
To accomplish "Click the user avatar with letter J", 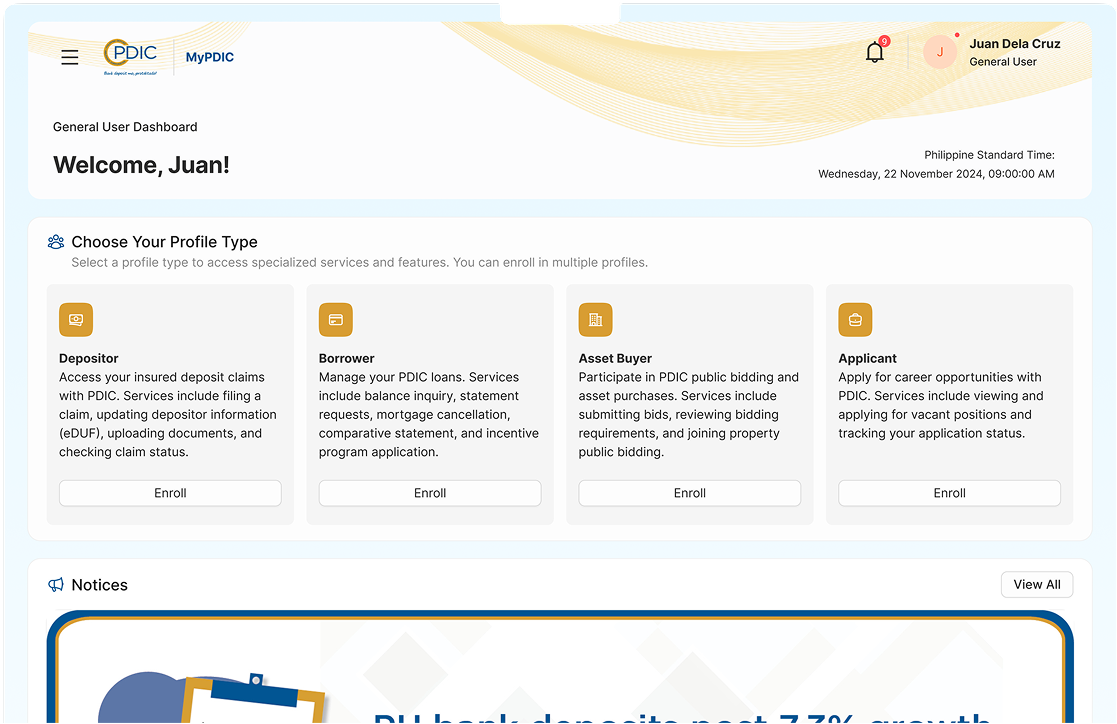I will [940, 52].
